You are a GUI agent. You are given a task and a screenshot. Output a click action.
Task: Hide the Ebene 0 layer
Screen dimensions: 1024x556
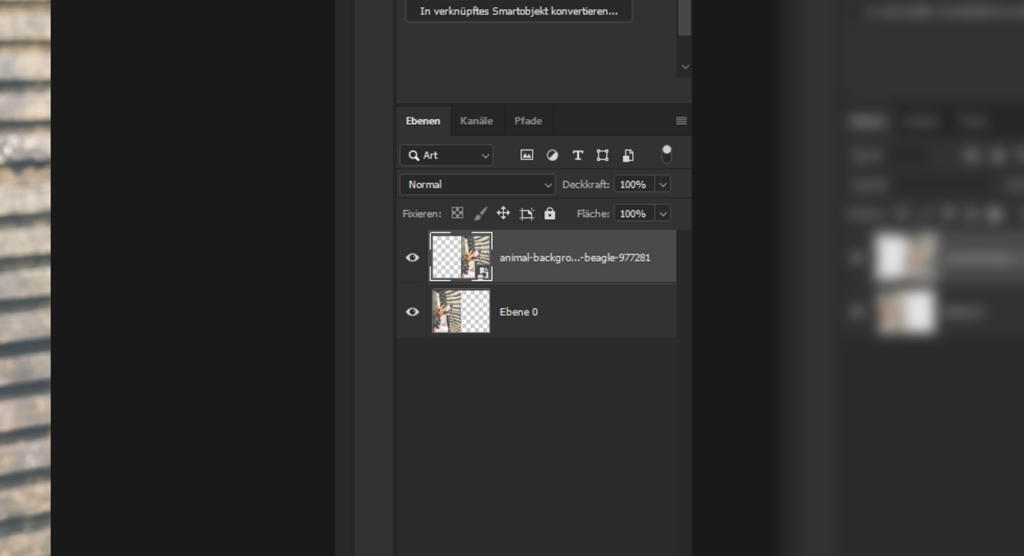coord(412,312)
